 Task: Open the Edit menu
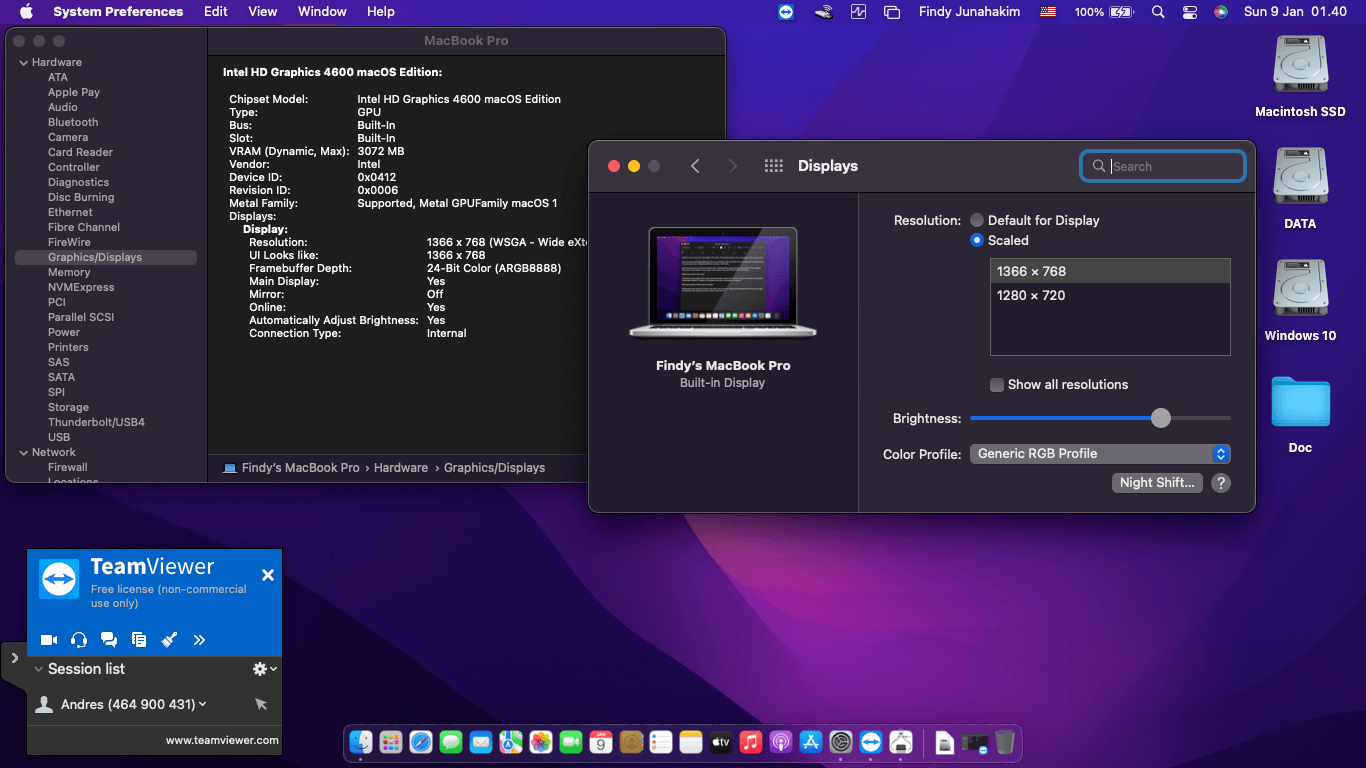click(216, 12)
